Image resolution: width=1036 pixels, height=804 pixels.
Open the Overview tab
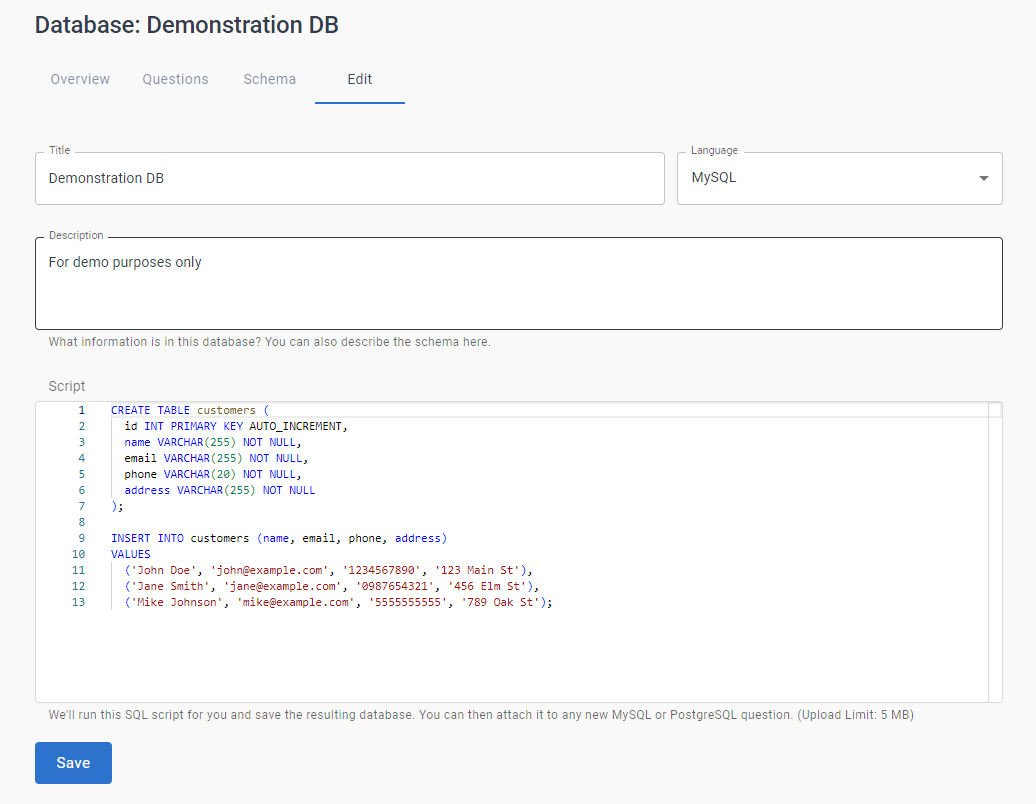point(80,79)
